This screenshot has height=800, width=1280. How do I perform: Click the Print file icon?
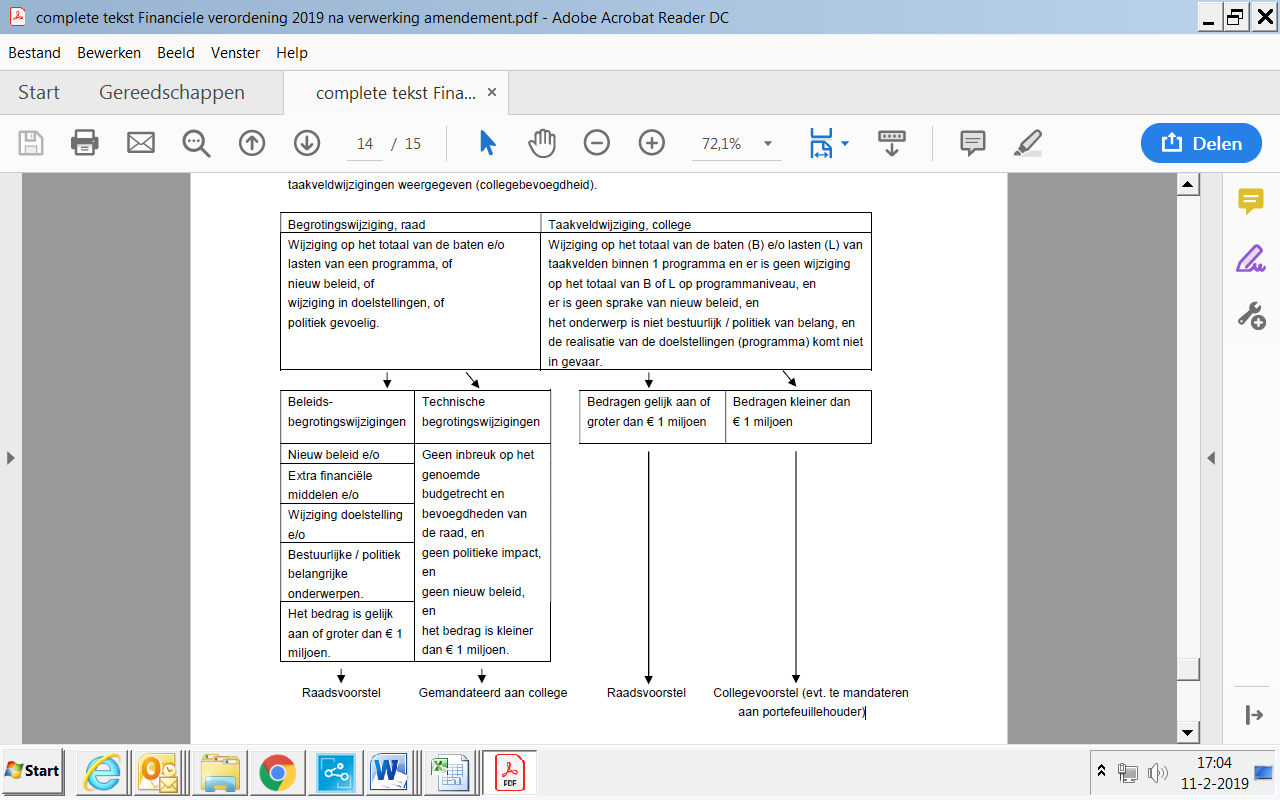point(85,143)
